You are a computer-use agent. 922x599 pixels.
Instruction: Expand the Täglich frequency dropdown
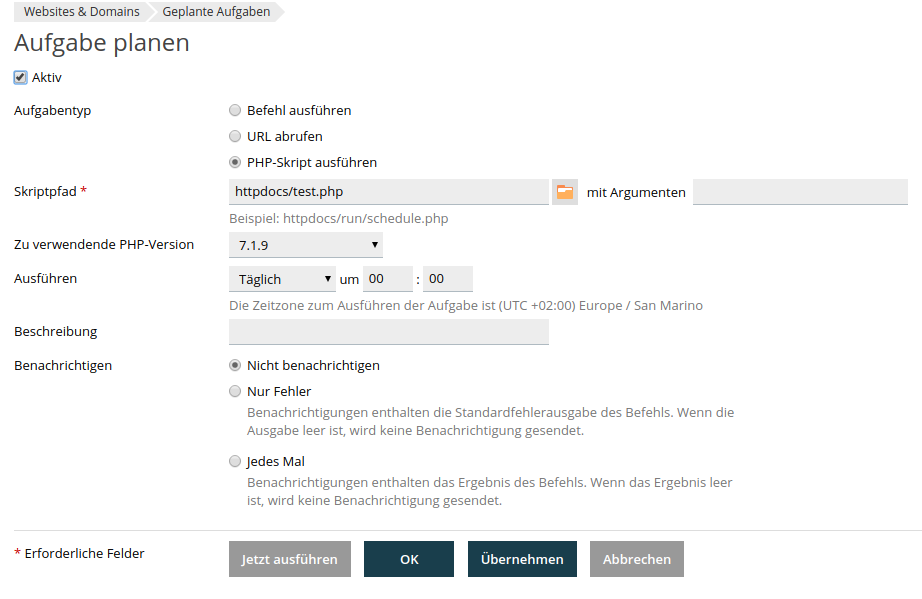[282, 279]
